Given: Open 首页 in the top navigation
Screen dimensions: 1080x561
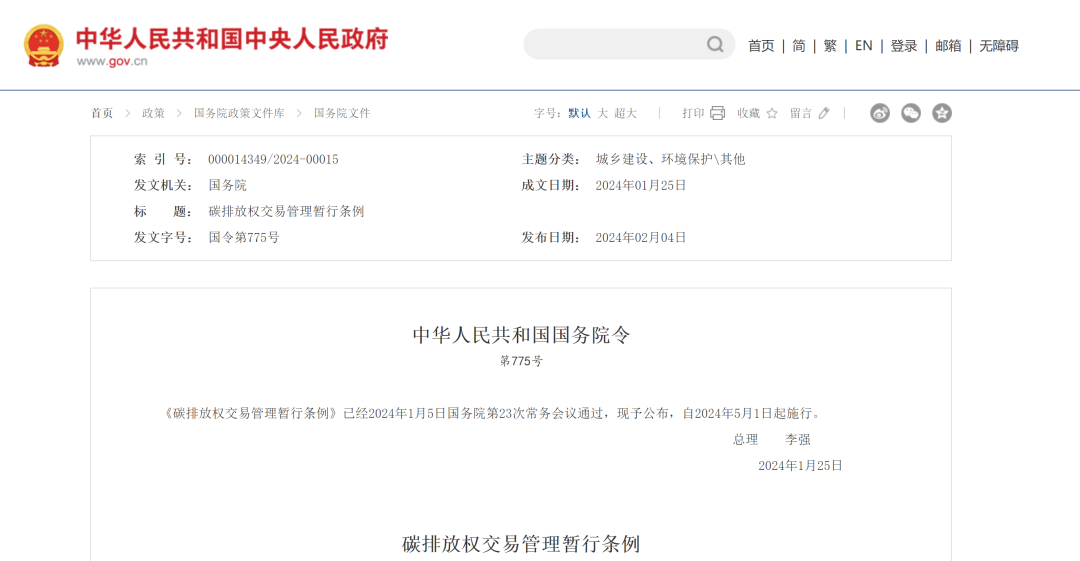Looking at the screenshot, I should point(761,46).
